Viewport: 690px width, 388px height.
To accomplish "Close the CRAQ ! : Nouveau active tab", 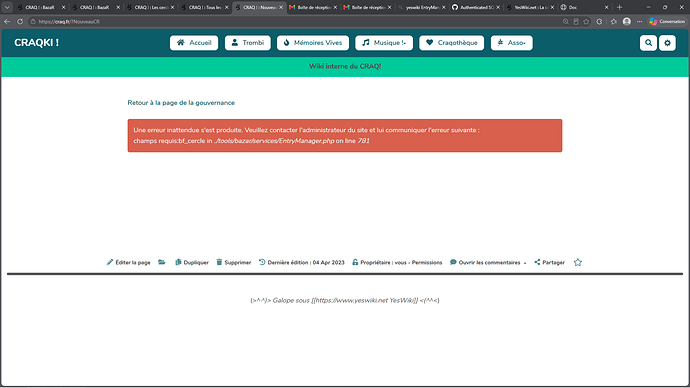I will point(281,7).
